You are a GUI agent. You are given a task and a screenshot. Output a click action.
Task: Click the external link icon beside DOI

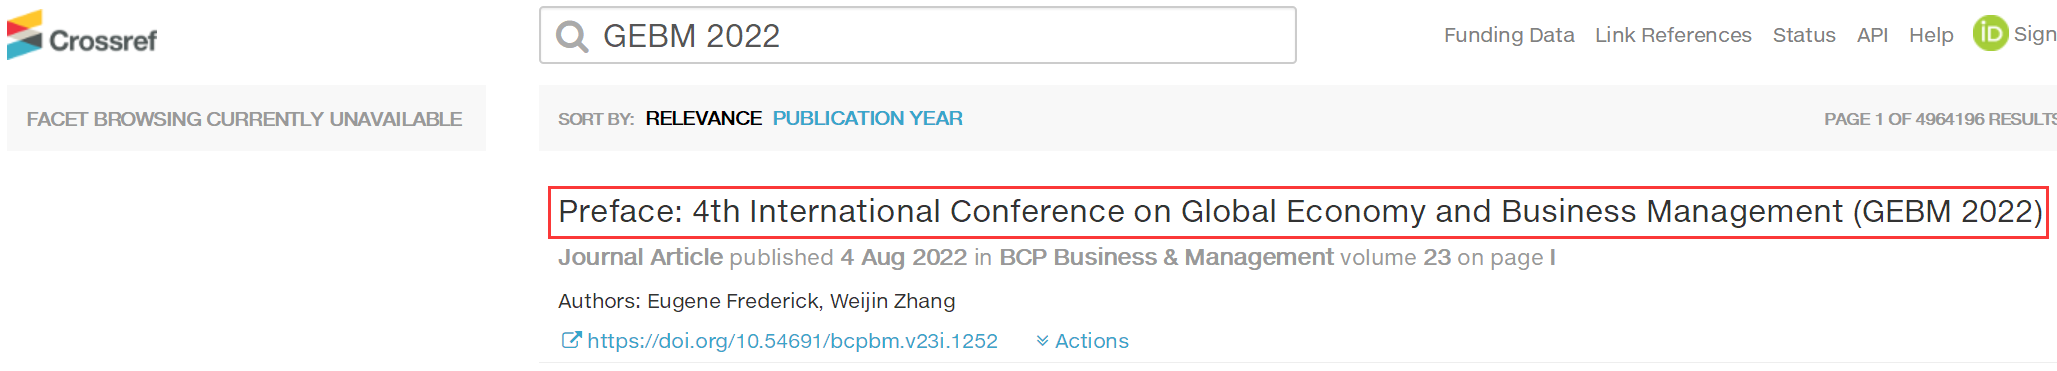[x=571, y=340]
